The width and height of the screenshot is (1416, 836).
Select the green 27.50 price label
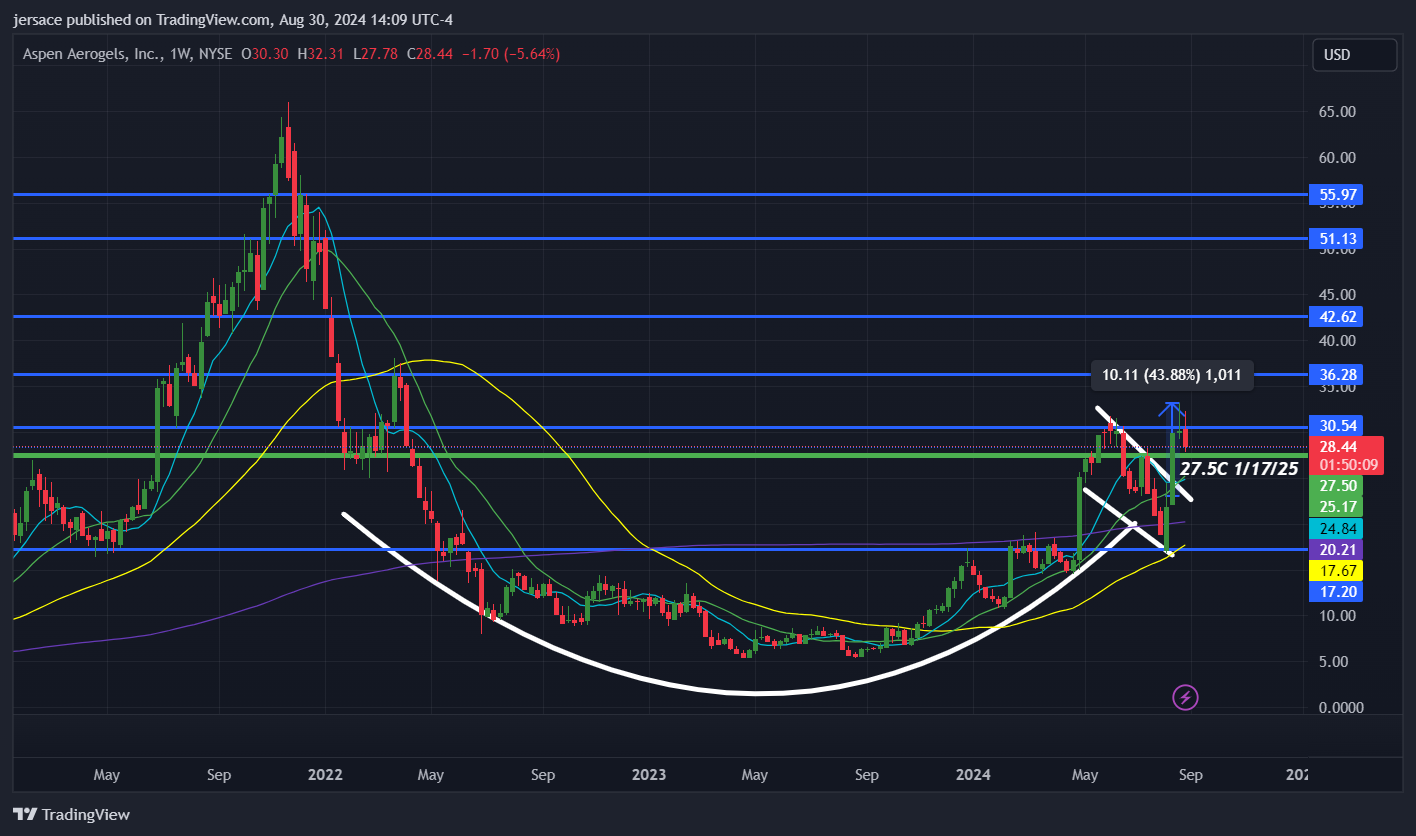[x=1335, y=485]
